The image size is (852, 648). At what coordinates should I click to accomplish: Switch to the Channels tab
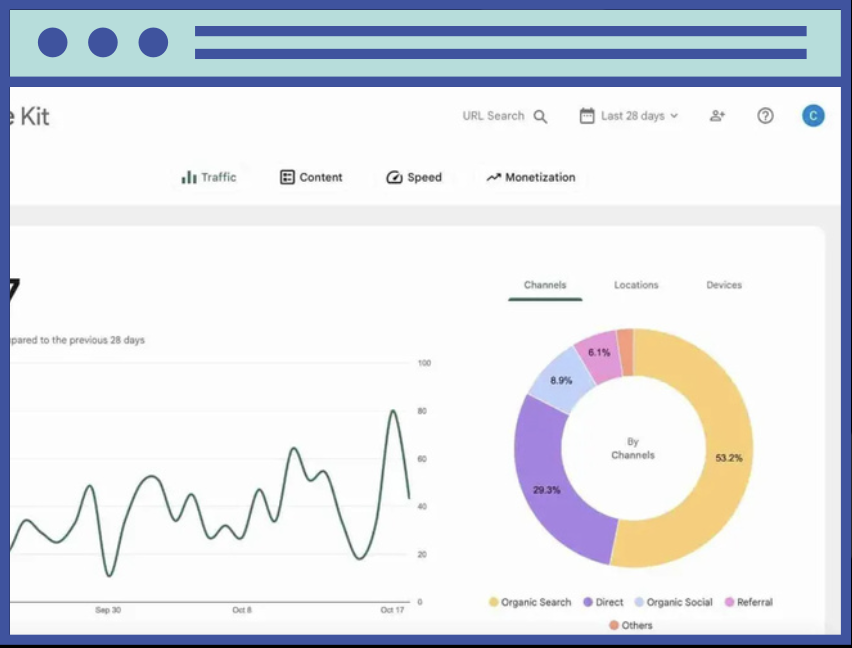pos(545,285)
